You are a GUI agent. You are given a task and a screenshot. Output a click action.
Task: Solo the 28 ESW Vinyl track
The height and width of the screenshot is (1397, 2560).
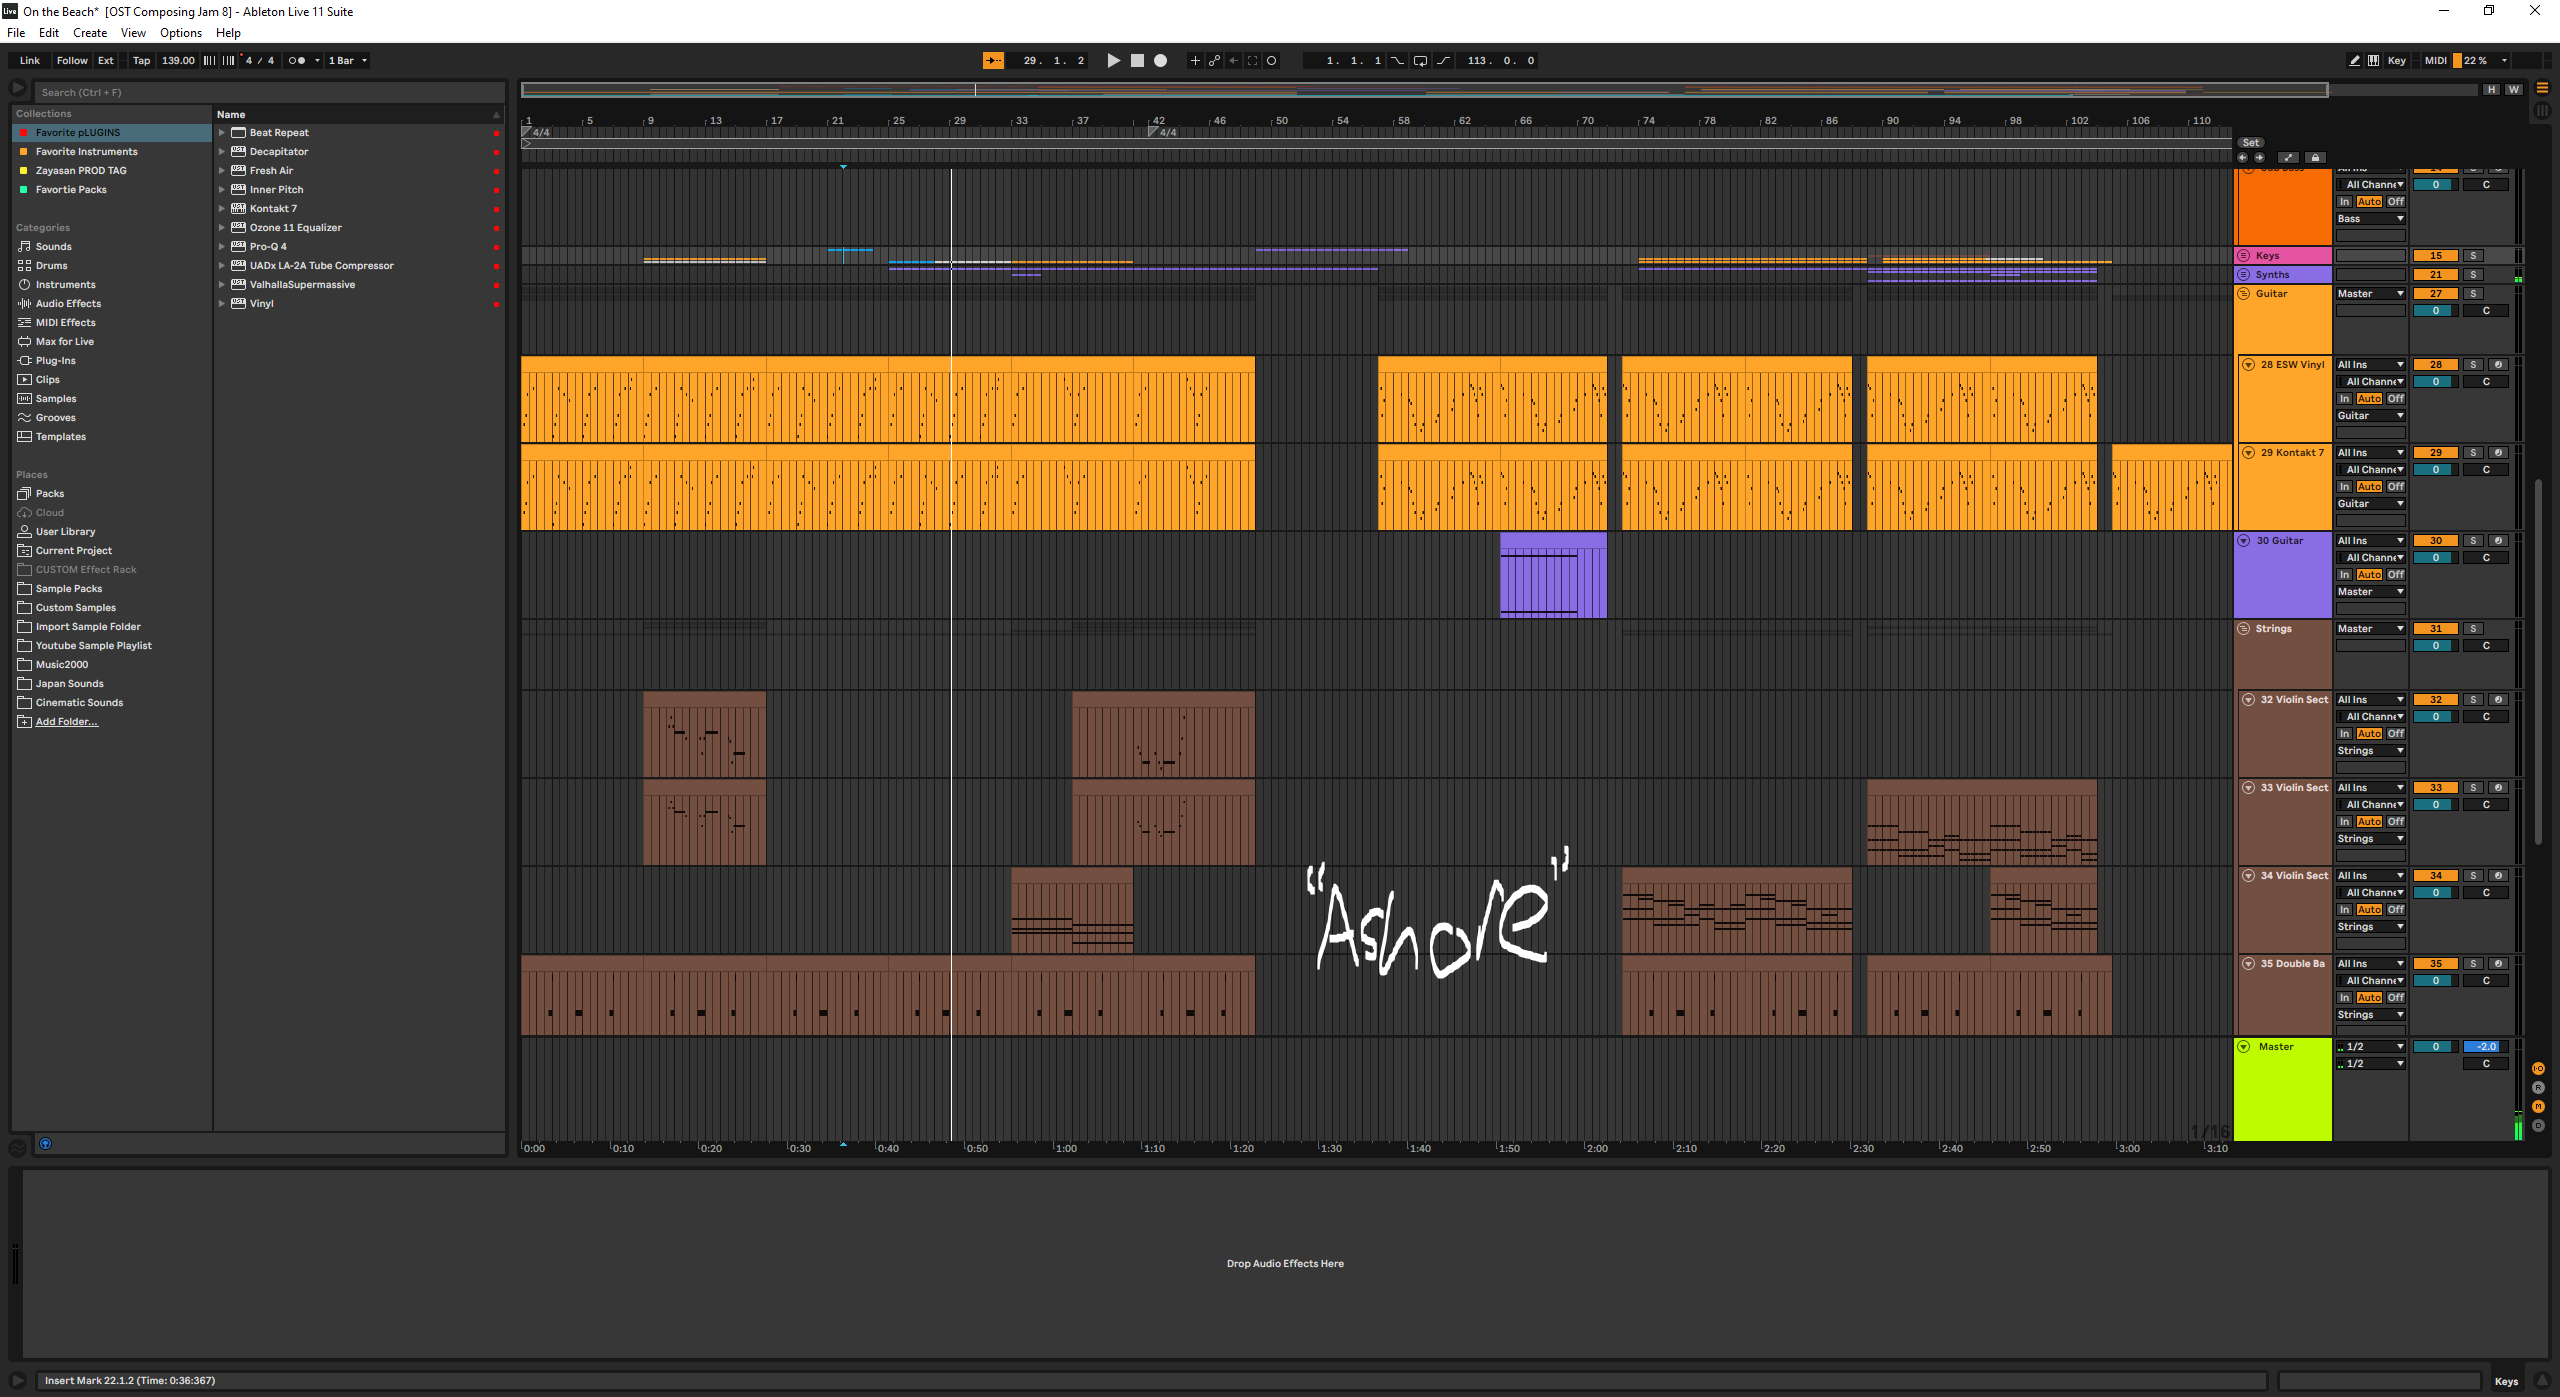coord(2473,365)
